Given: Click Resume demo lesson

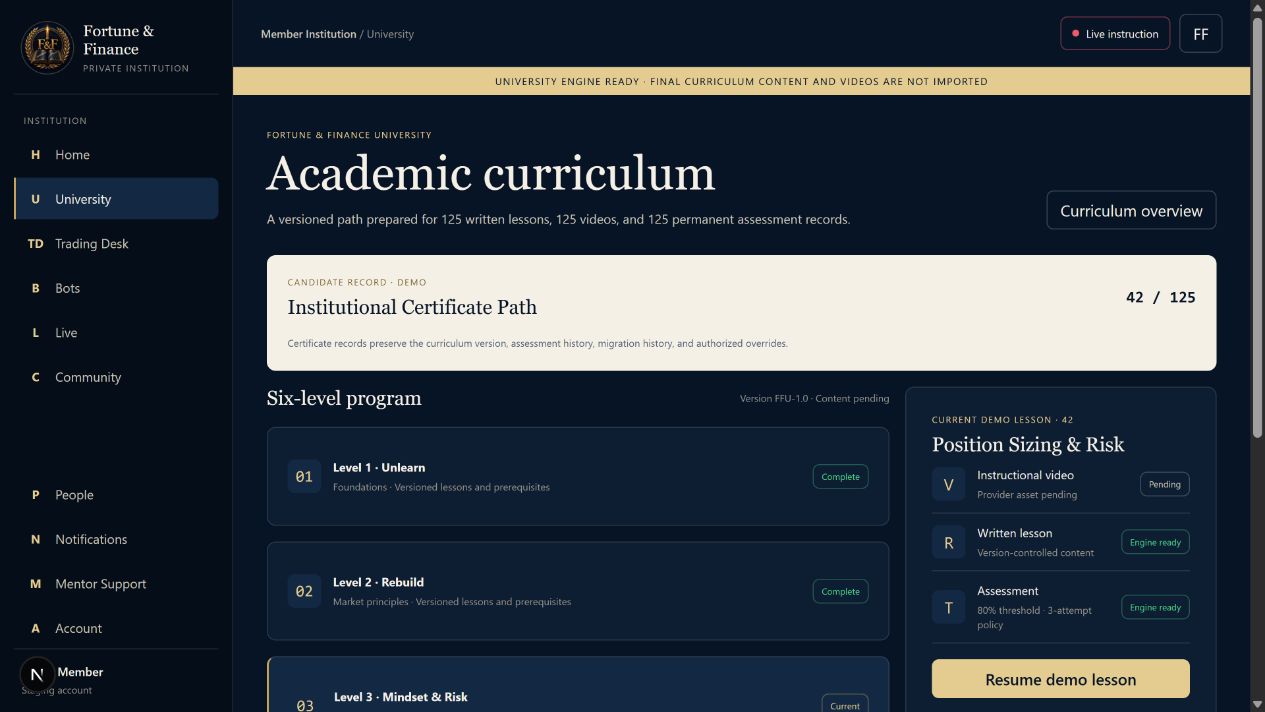Looking at the screenshot, I should 1061,679.
